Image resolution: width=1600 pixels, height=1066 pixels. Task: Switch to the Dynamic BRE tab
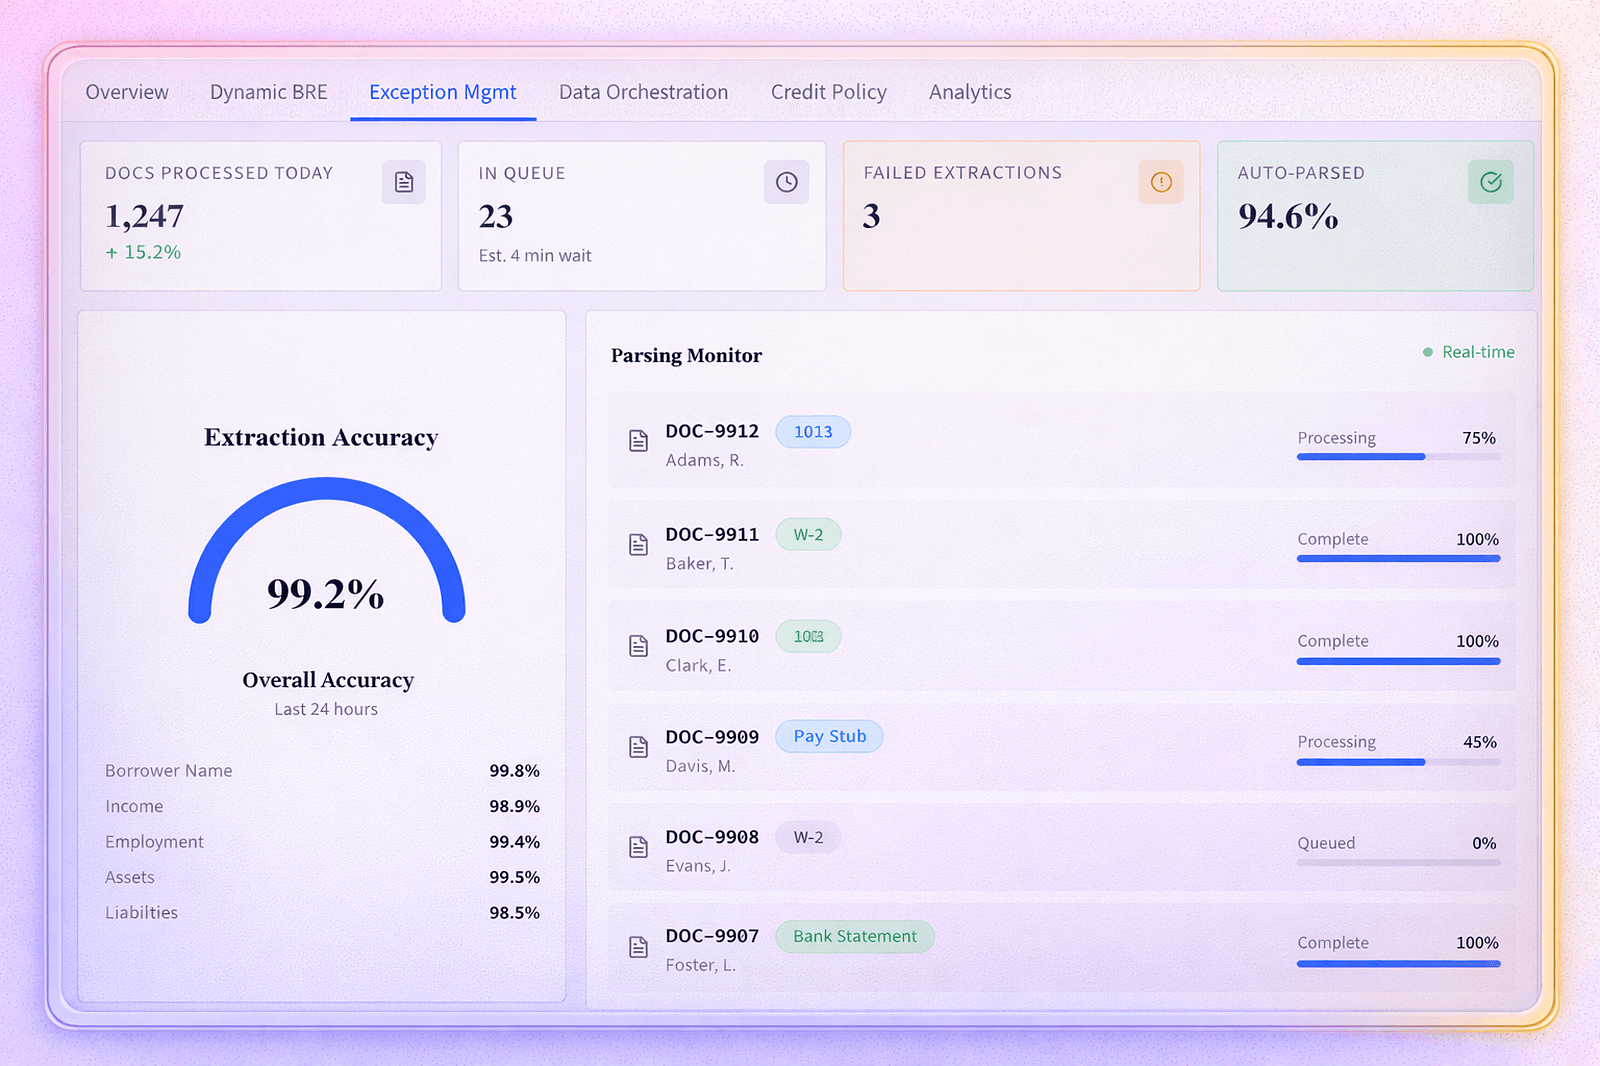coord(268,92)
